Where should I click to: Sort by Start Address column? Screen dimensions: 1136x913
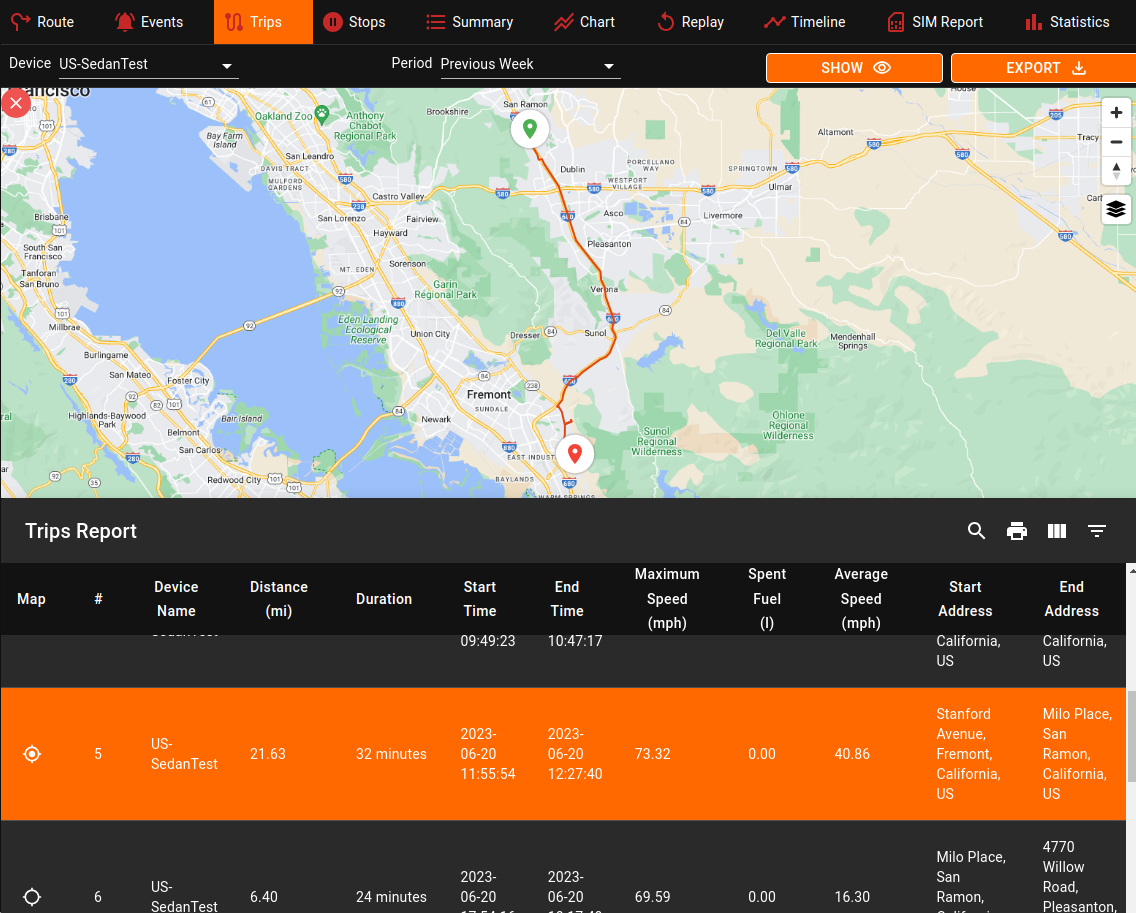tap(965, 599)
